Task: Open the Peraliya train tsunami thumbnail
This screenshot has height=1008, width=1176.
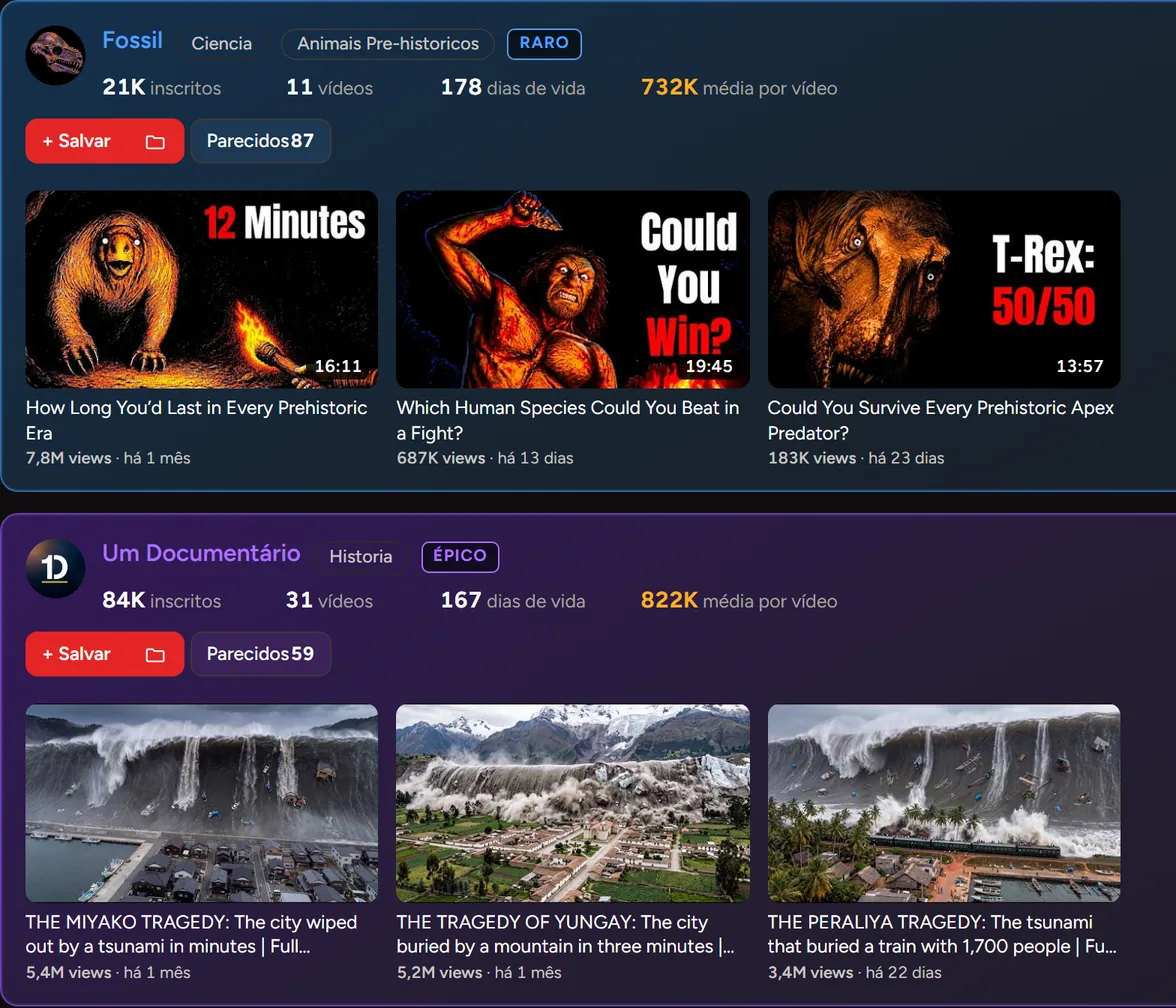Action: click(x=944, y=802)
